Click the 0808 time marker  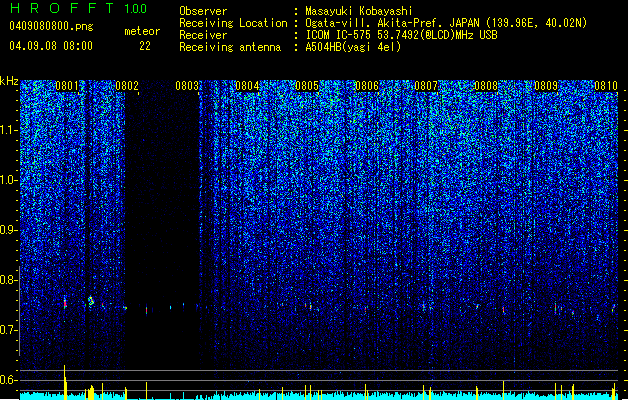[486, 86]
